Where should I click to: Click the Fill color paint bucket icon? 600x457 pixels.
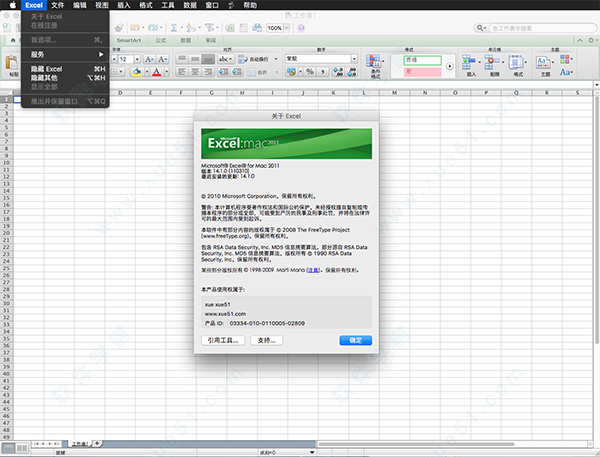[137, 72]
